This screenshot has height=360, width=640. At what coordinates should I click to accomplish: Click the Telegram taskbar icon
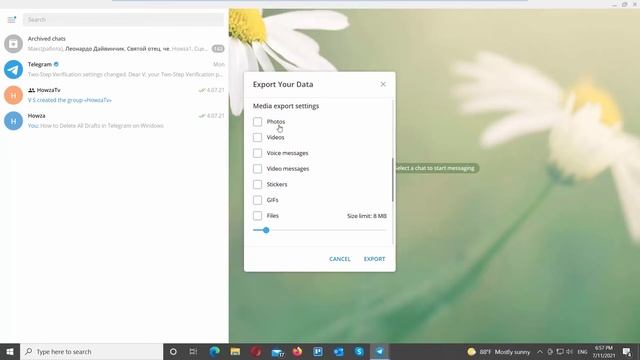(380, 351)
